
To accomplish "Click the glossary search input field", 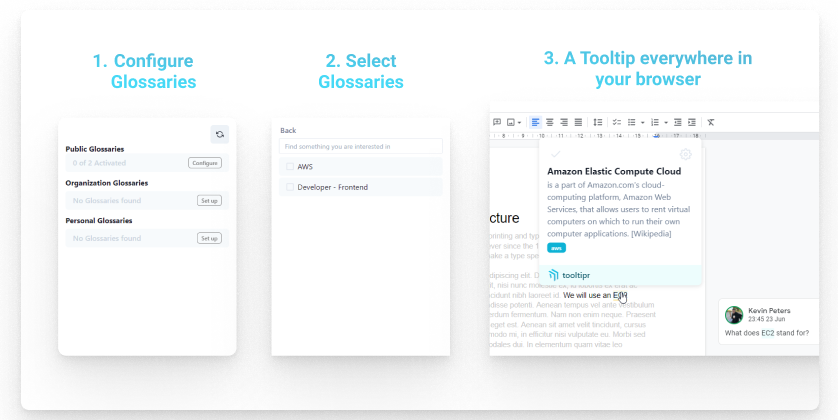I will (x=361, y=146).
